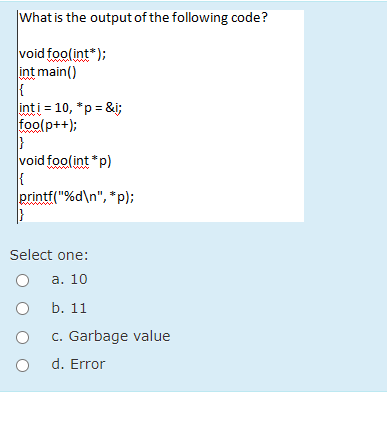Click the "Select one:" prompt text

pyautogui.click(x=49, y=255)
